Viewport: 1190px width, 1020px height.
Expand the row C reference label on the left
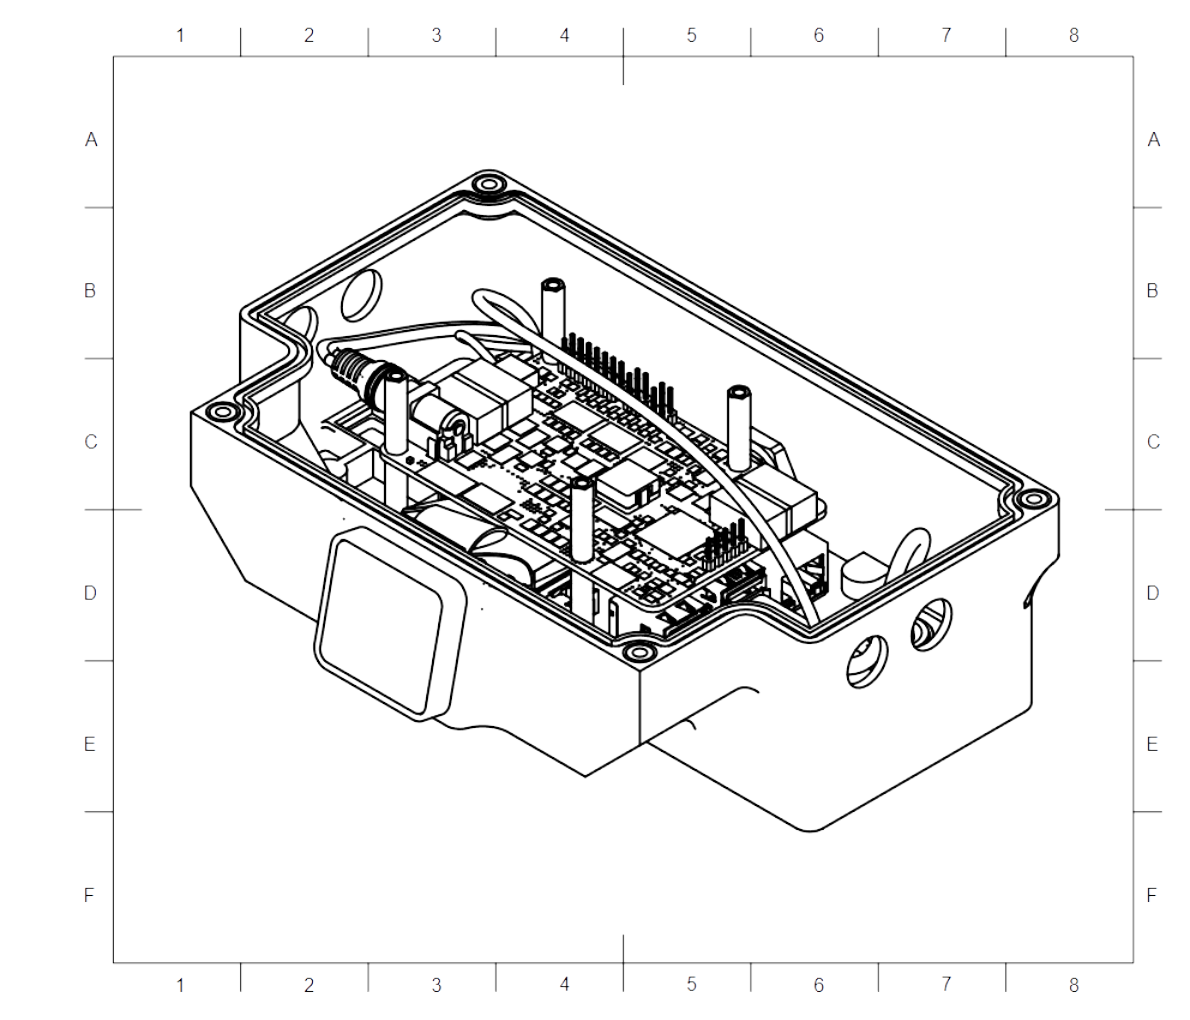[x=90, y=438]
